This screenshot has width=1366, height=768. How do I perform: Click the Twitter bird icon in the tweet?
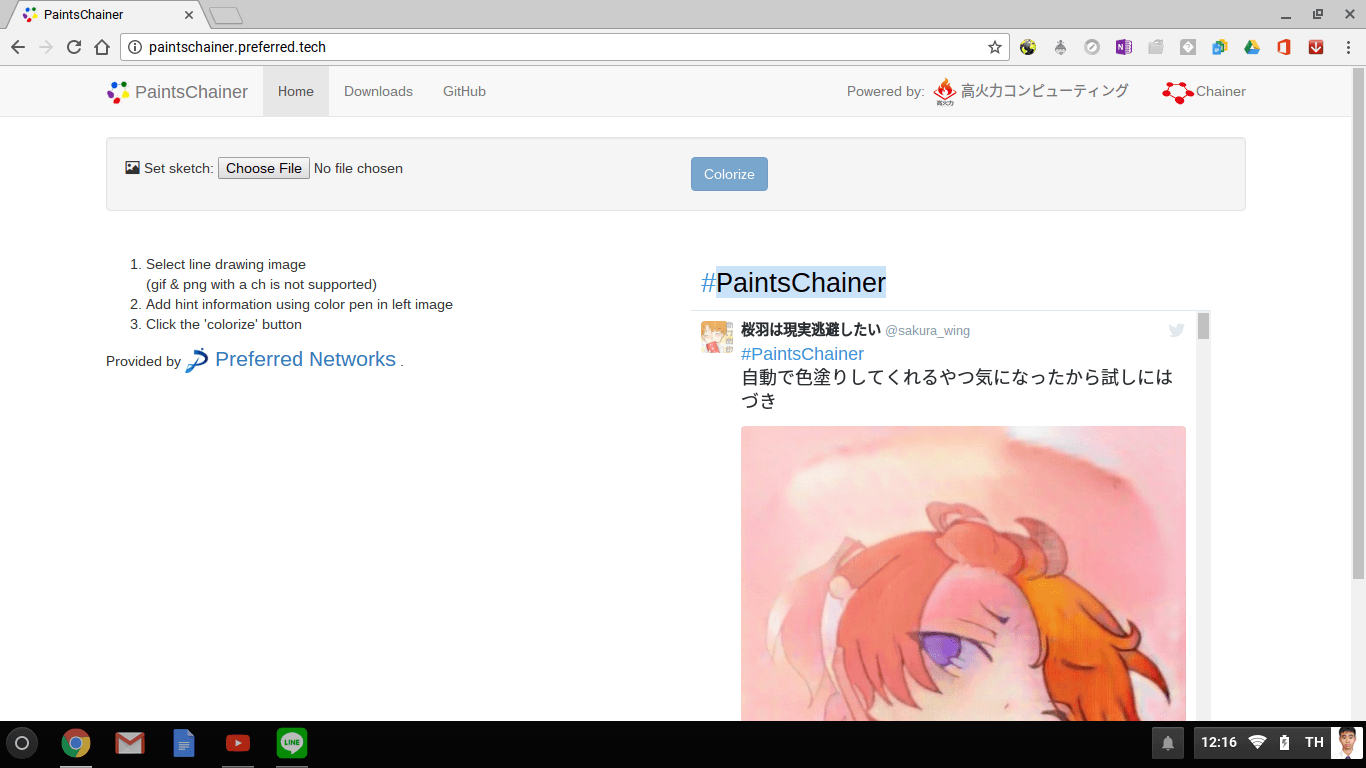point(1177,330)
